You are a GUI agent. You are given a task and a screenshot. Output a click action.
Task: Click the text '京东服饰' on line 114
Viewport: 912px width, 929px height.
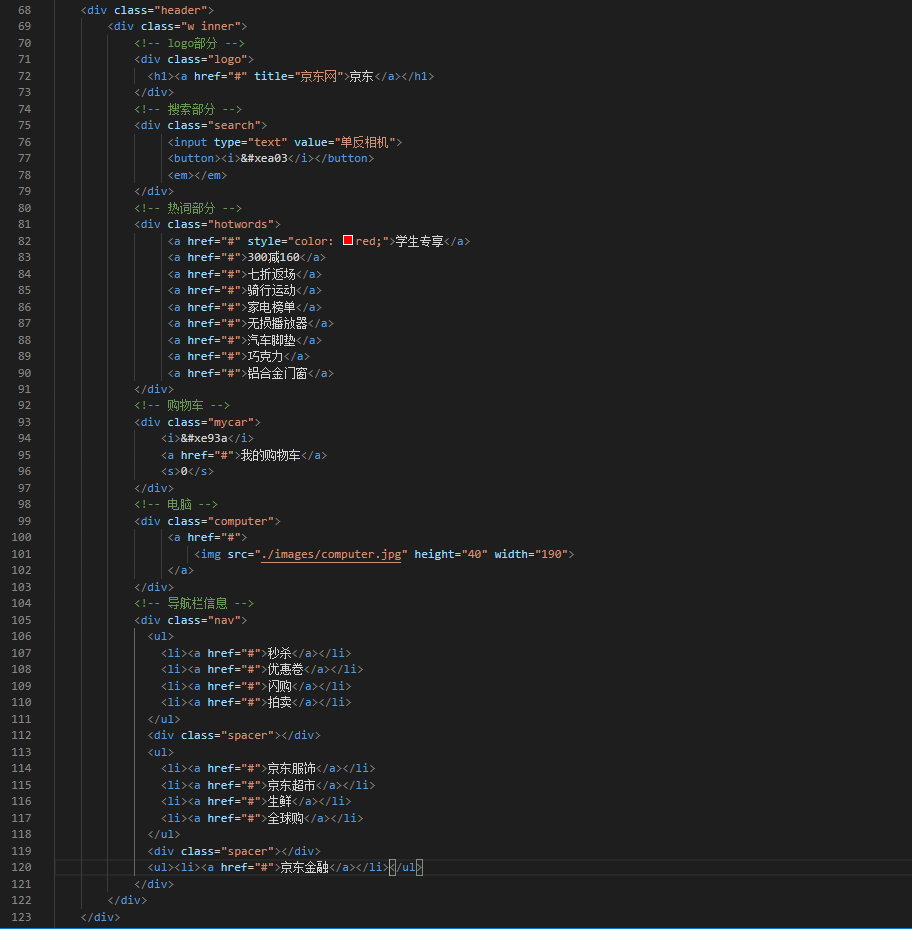coord(292,768)
